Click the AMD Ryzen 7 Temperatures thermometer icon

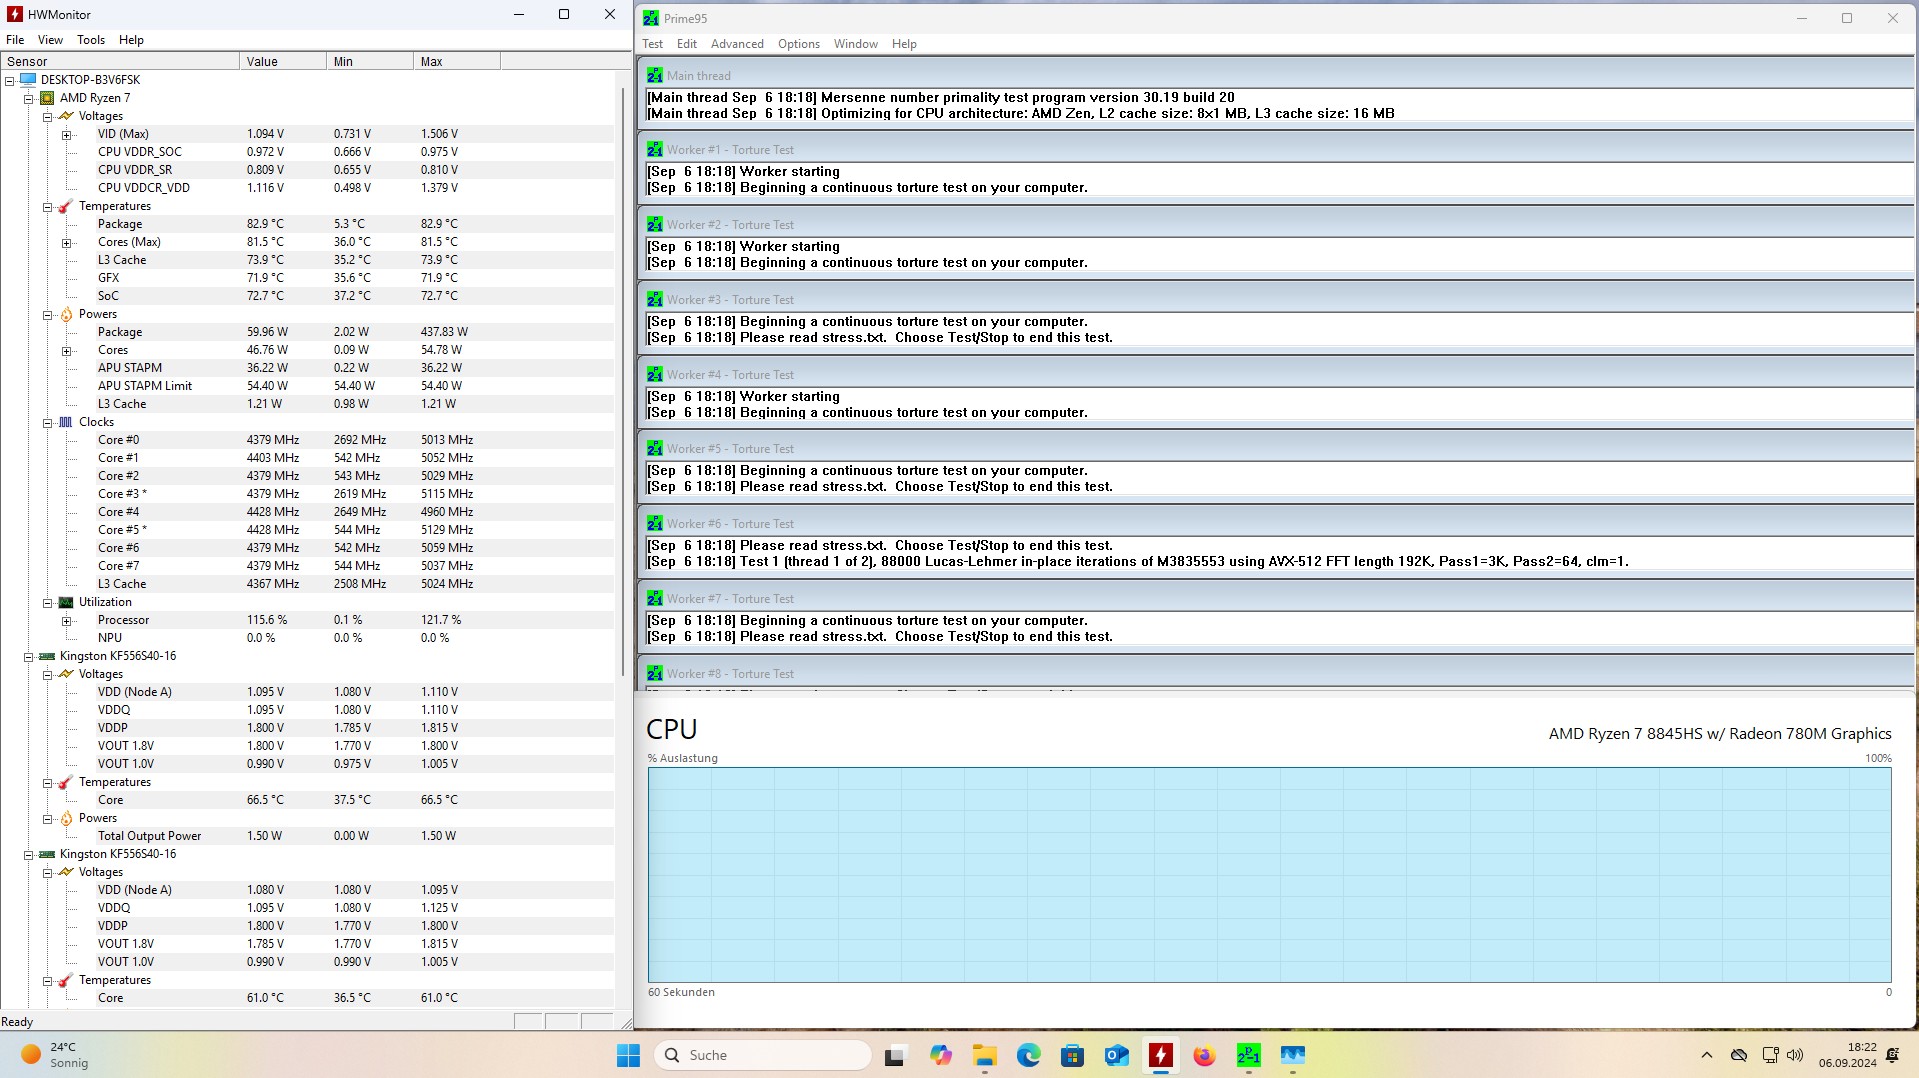click(x=66, y=206)
